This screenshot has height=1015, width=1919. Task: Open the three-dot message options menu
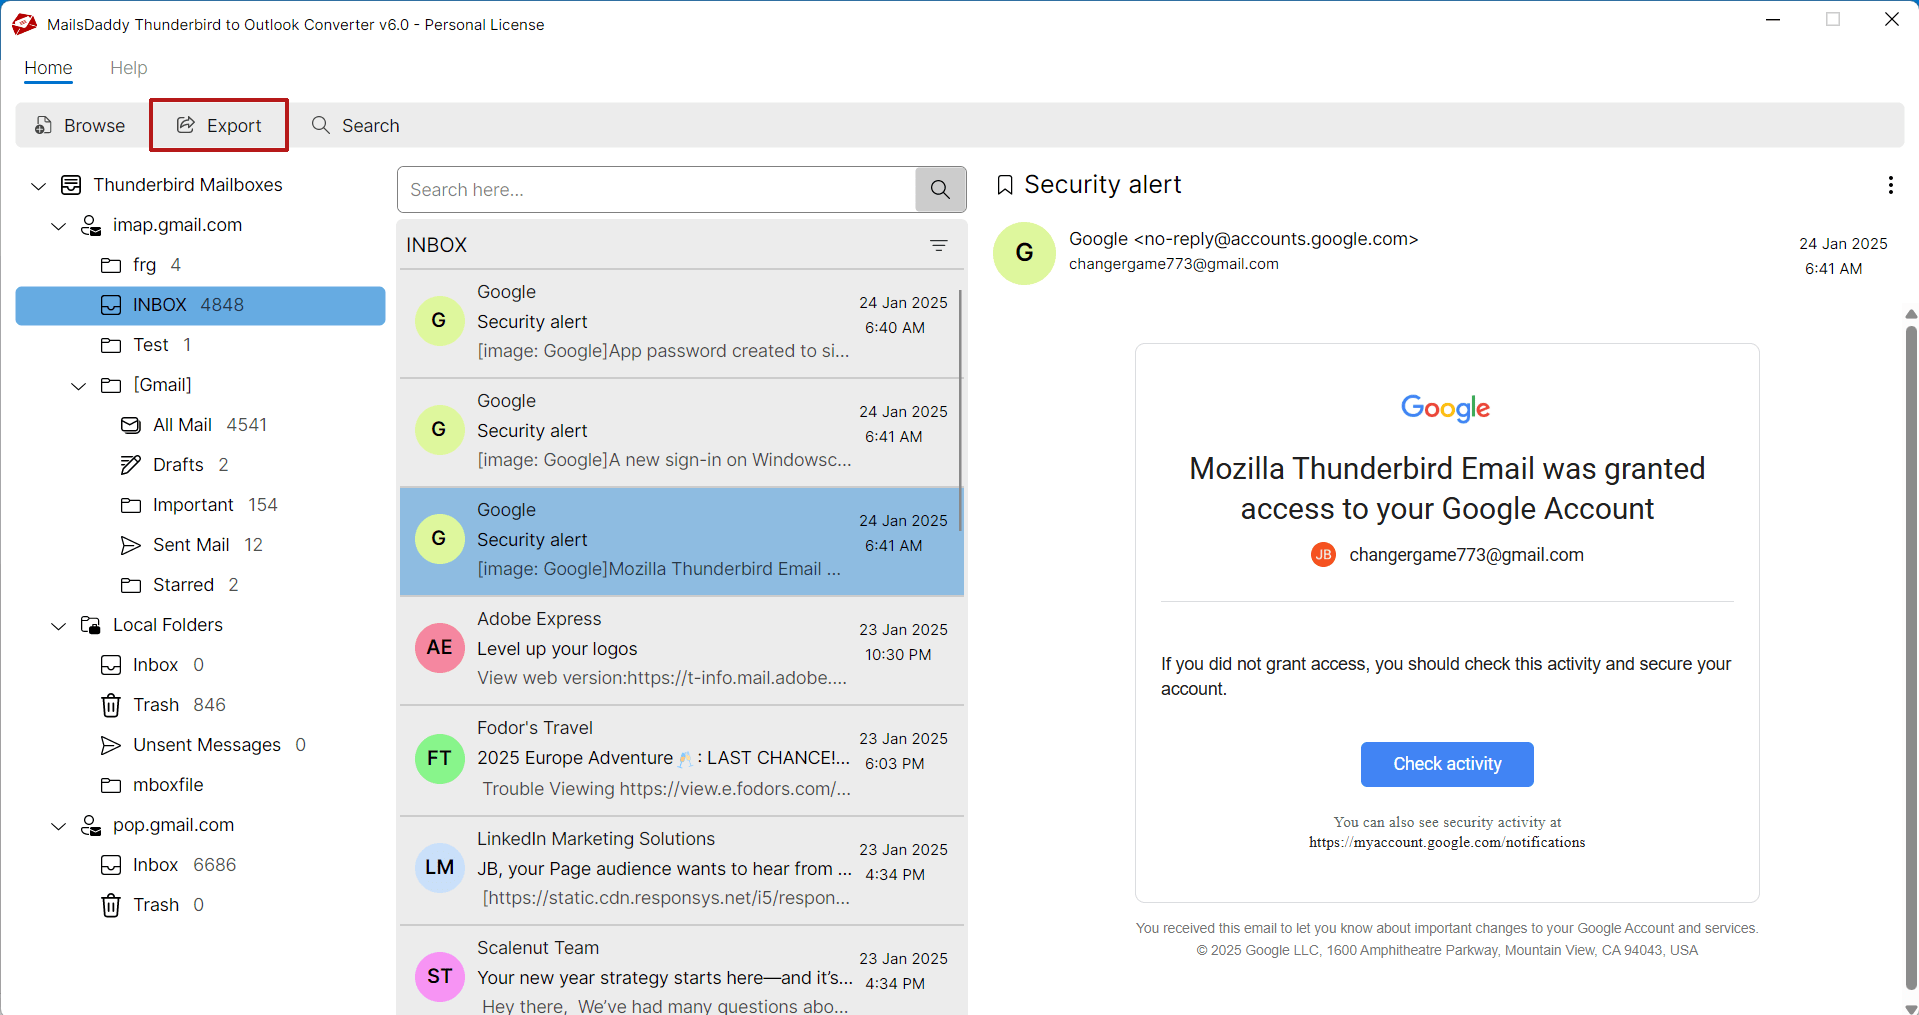(x=1889, y=185)
